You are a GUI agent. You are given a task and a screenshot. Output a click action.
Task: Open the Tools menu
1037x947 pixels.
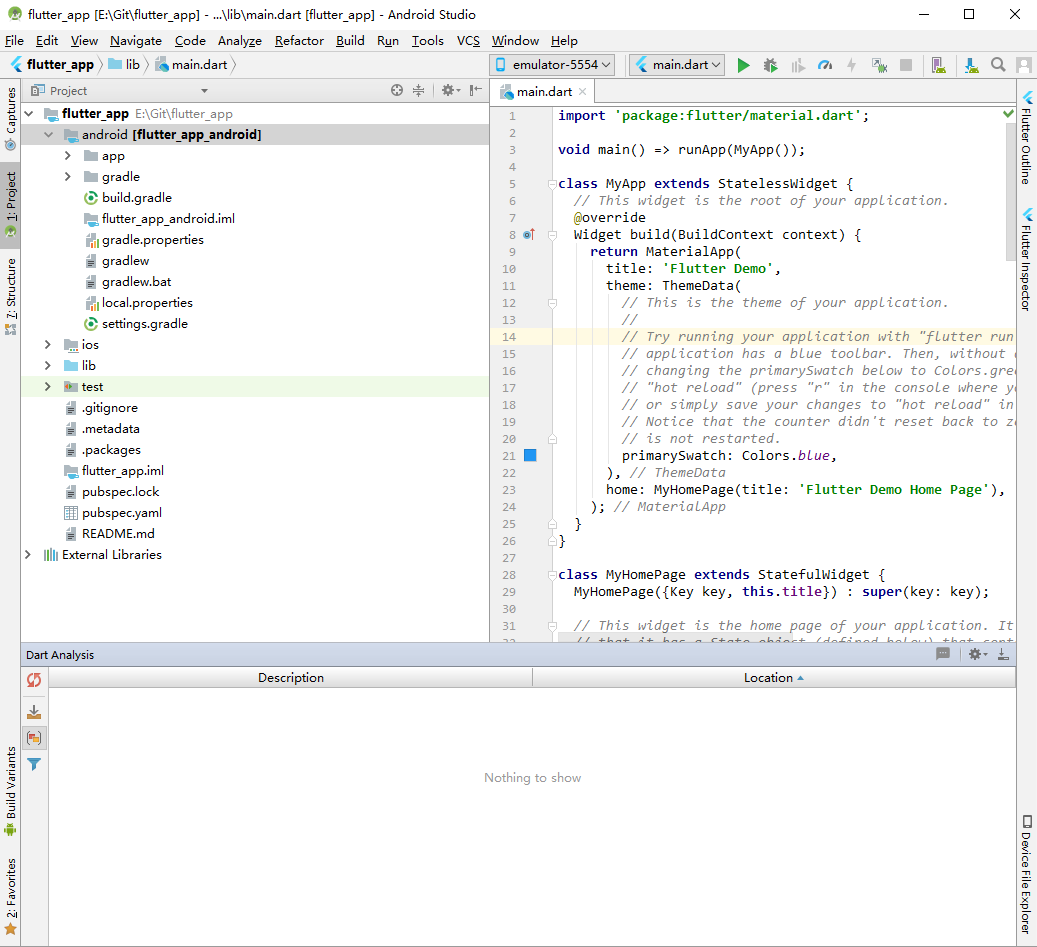427,41
